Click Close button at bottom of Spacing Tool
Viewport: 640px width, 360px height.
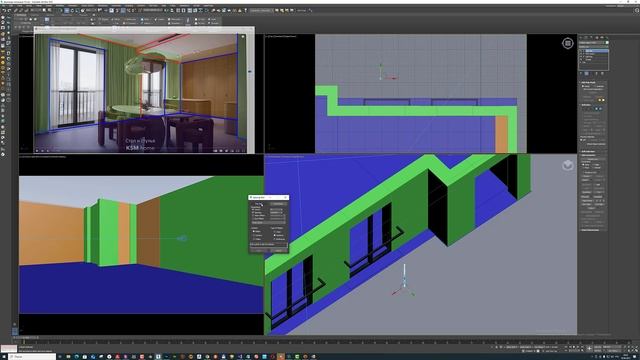[x=279, y=251]
